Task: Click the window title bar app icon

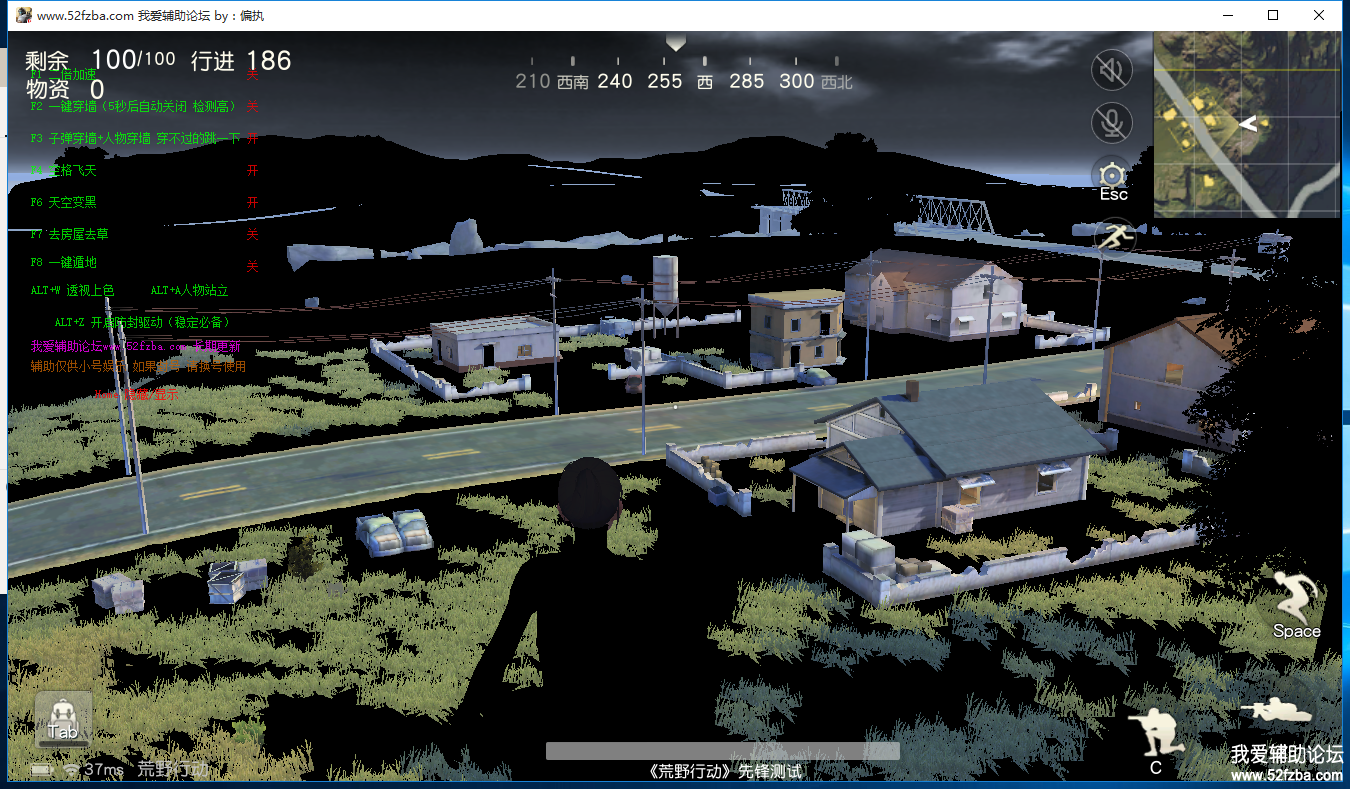Action: click(x=22, y=15)
